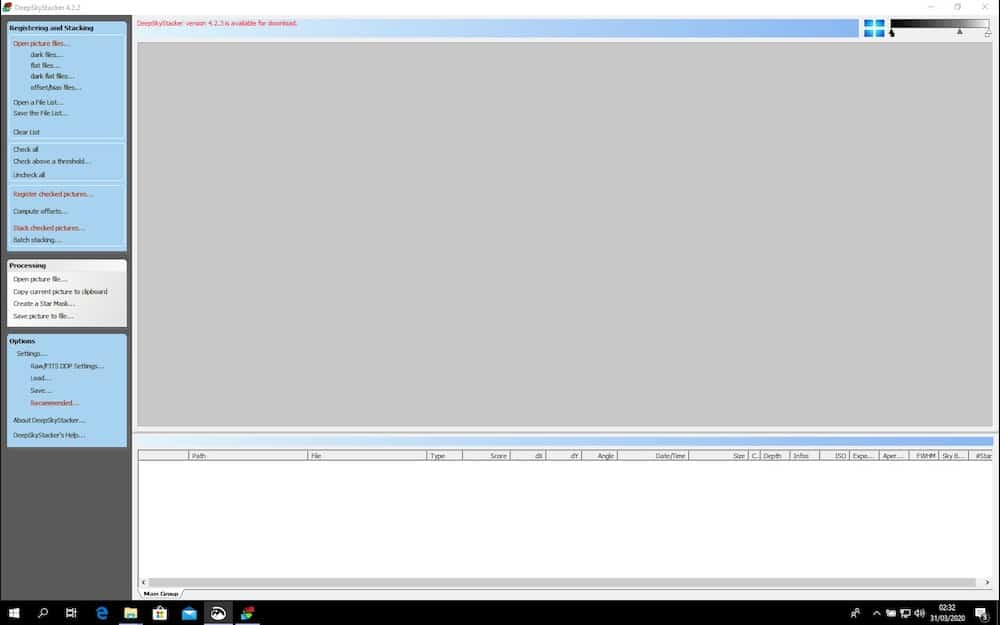Save the File List
This screenshot has width=1000, height=625.
click(x=40, y=114)
